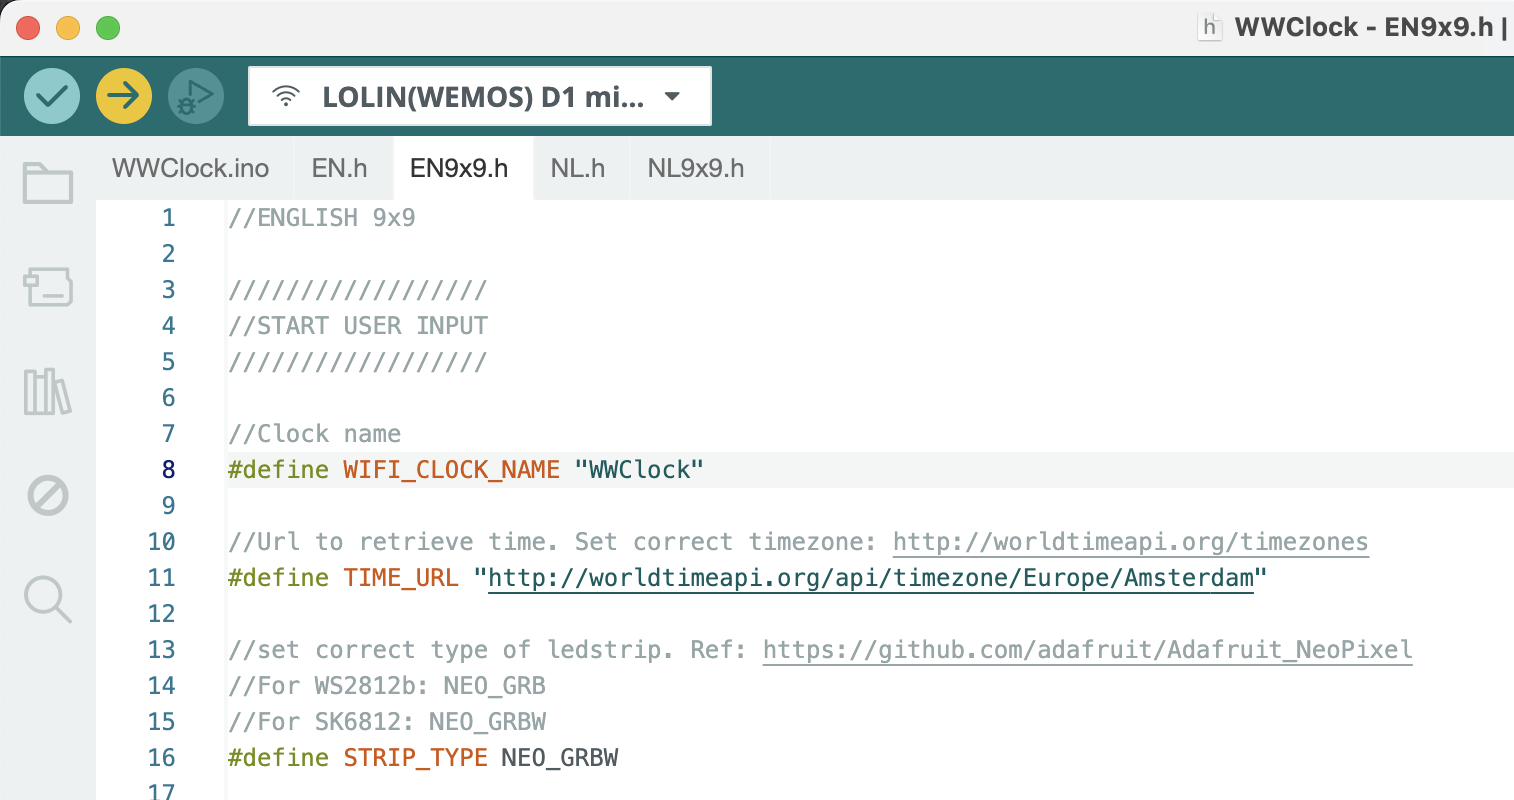Click line number 8 in the gutter
This screenshot has height=800, width=1514.
point(168,470)
